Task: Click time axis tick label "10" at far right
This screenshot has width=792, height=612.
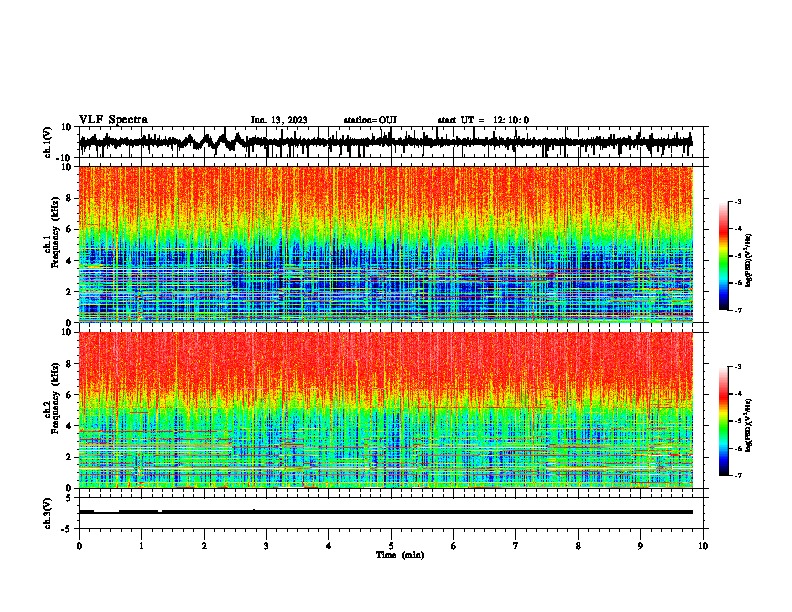Action: click(x=703, y=546)
